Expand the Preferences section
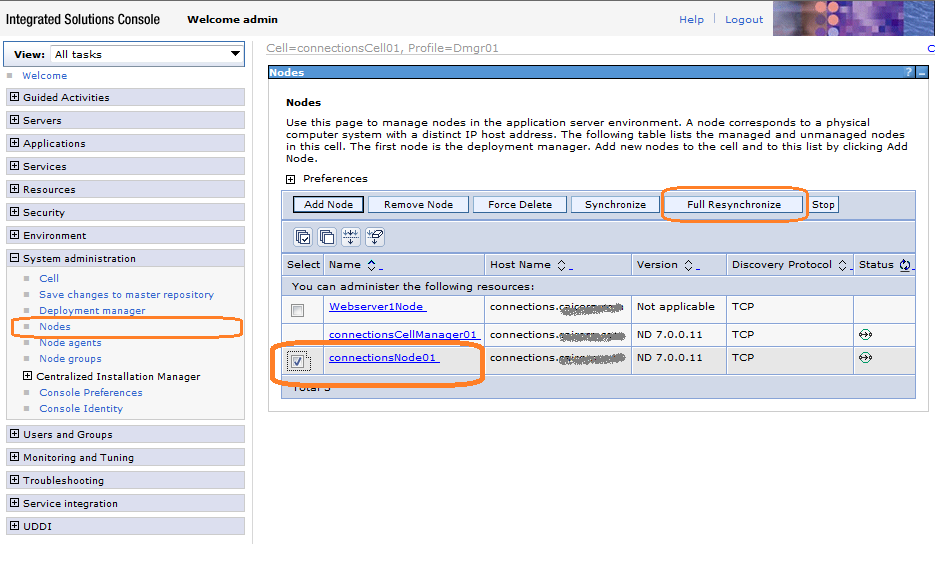Viewport: 935px width, 569px height. click(x=290, y=179)
